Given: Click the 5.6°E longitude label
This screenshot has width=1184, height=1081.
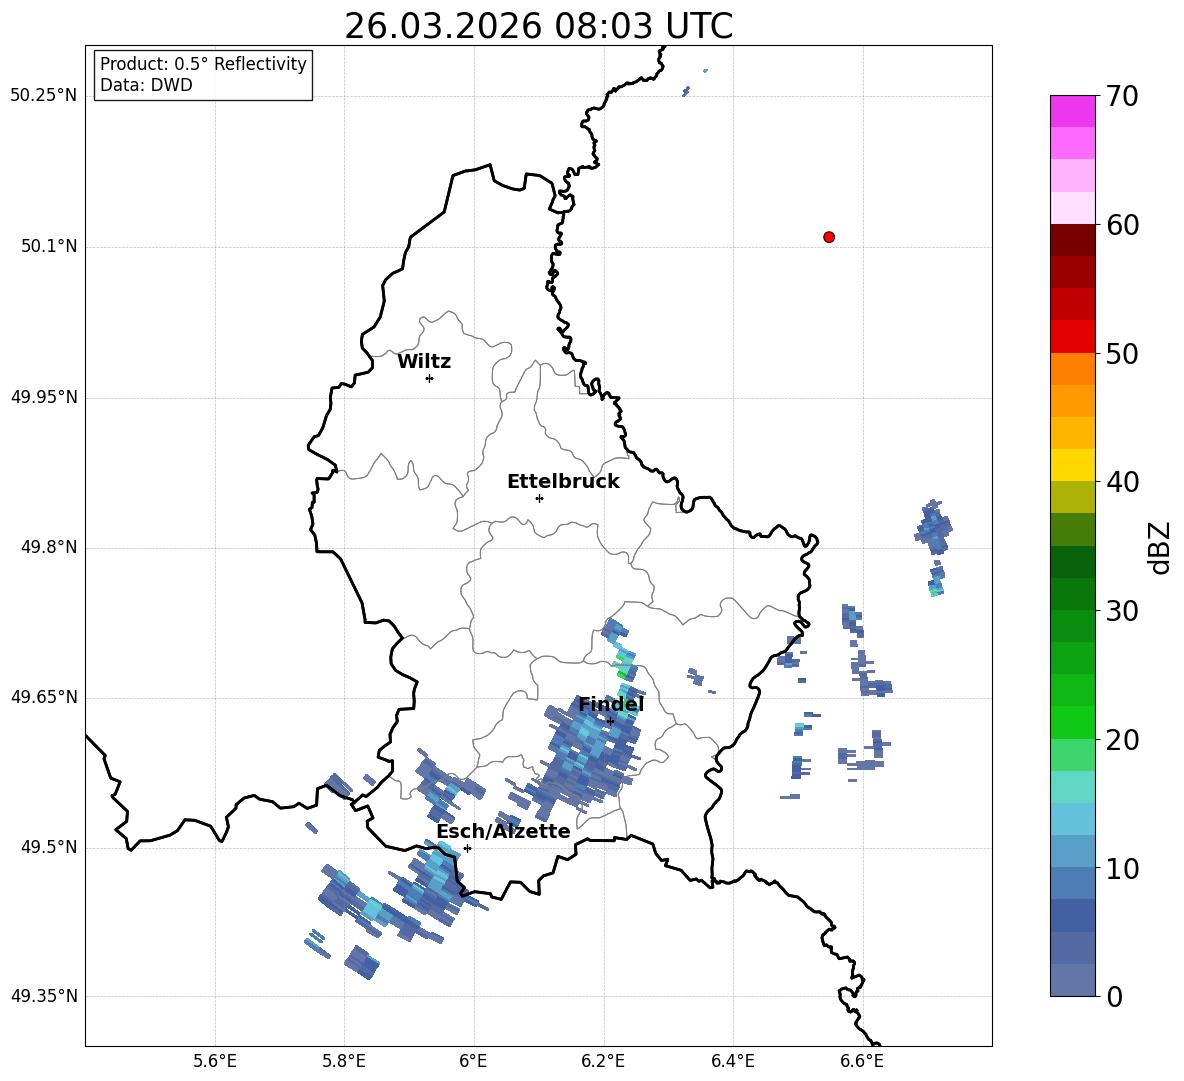Looking at the screenshot, I should tap(214, 1061).
